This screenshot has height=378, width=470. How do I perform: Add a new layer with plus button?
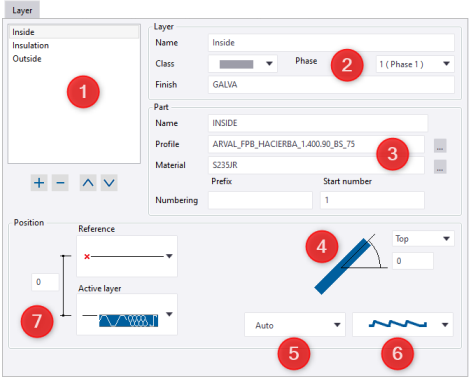39,183
